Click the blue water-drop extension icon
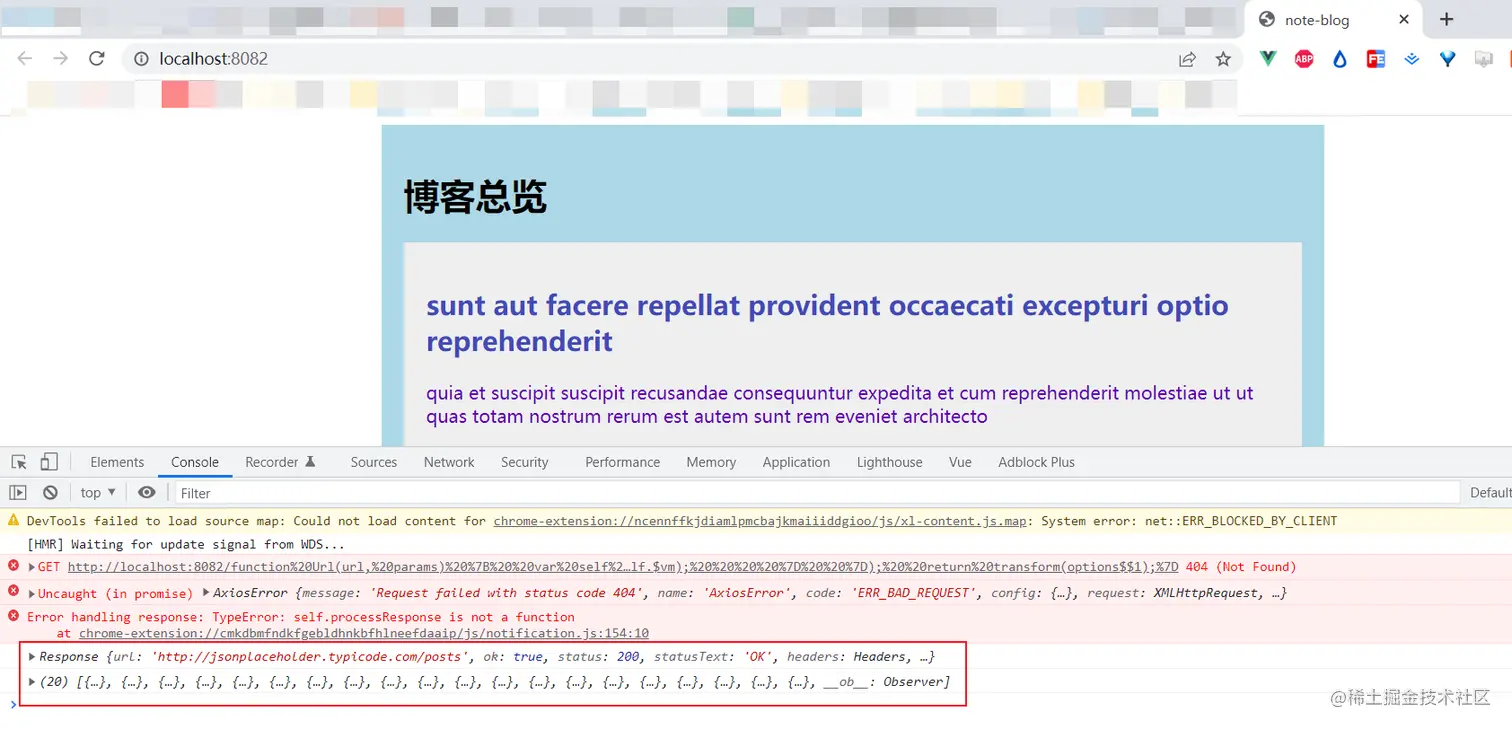 pos(1339,59)
